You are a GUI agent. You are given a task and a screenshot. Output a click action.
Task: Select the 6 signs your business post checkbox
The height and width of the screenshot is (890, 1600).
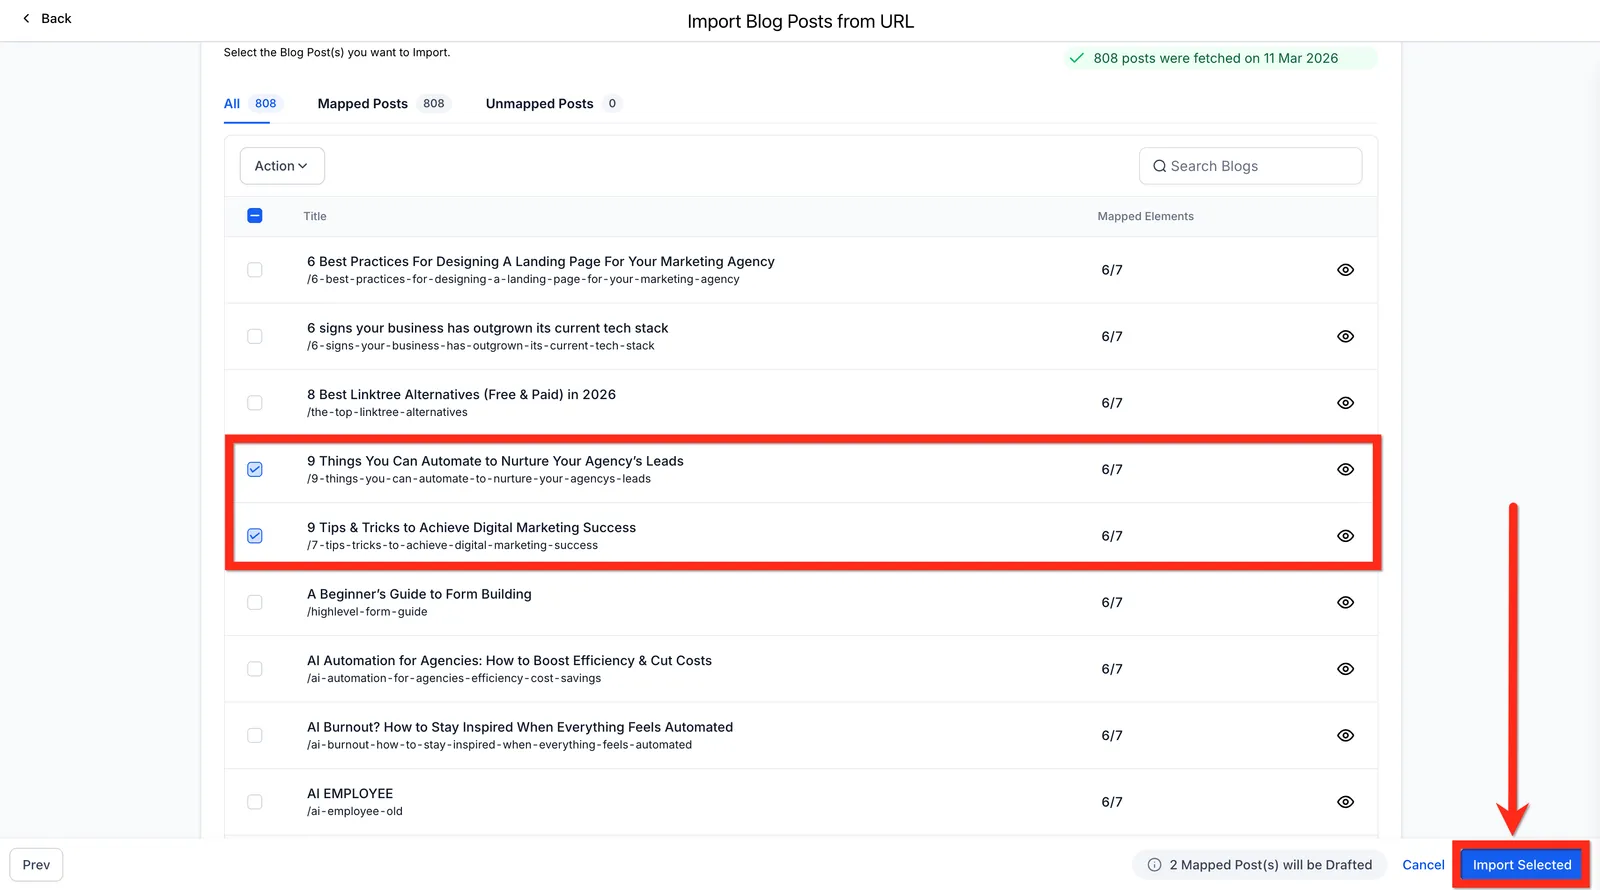(x=255, y=336)
